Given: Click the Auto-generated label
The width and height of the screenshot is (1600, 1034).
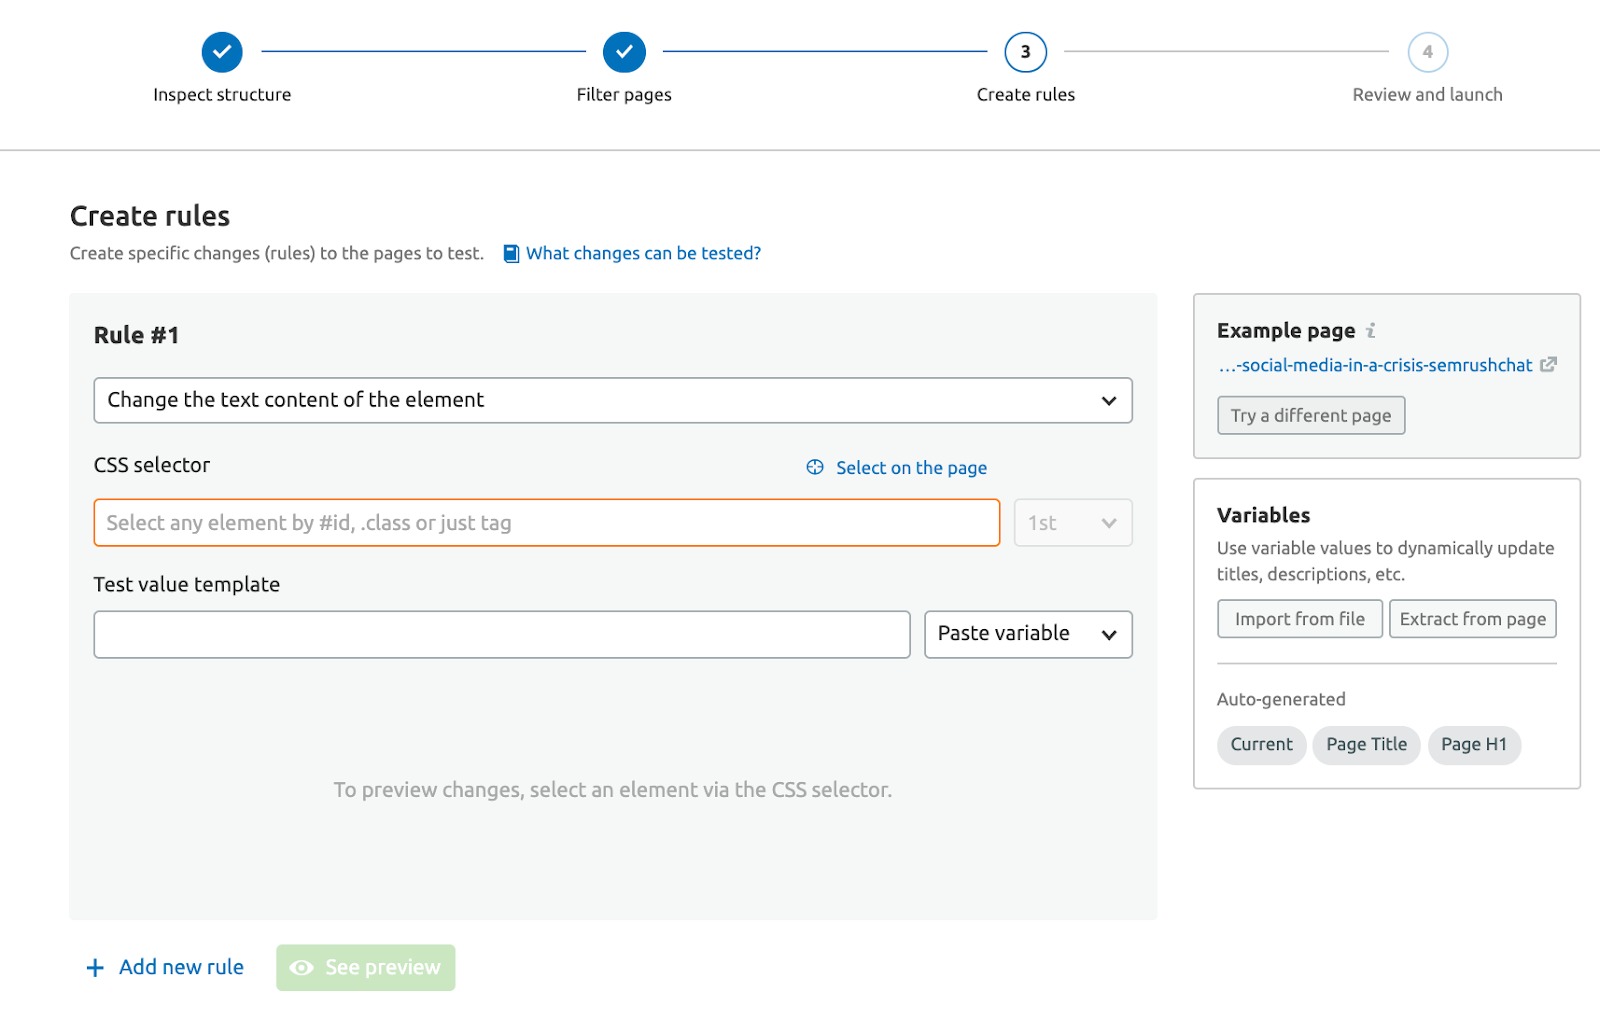Looking at the screenshot, I should (1281, 699).
